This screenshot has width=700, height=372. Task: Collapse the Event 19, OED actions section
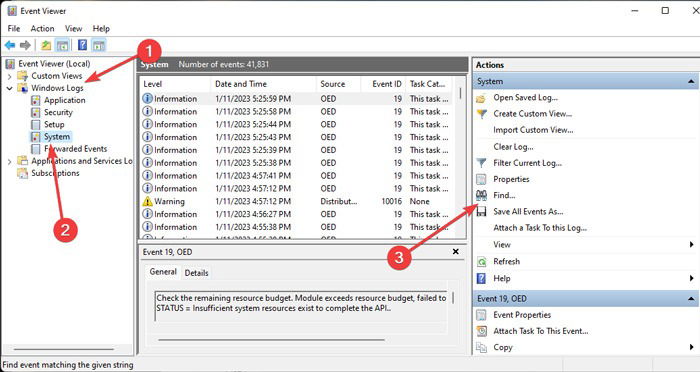(x=691, y=298)
